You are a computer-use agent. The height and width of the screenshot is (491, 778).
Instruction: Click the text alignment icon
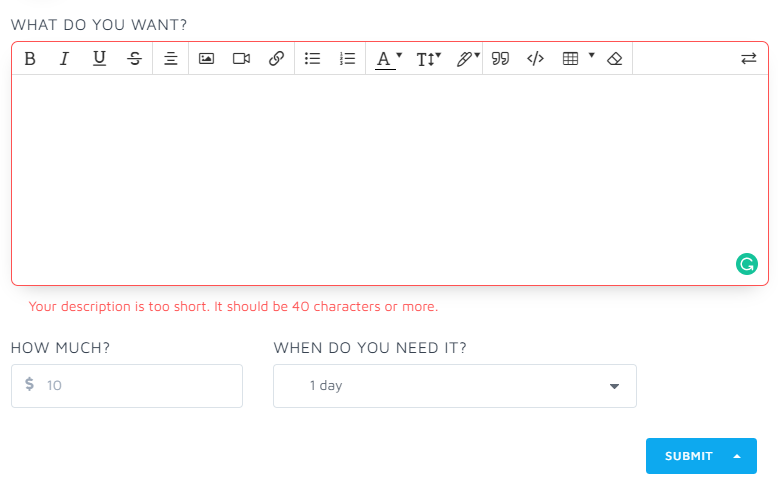click(171, 59)
